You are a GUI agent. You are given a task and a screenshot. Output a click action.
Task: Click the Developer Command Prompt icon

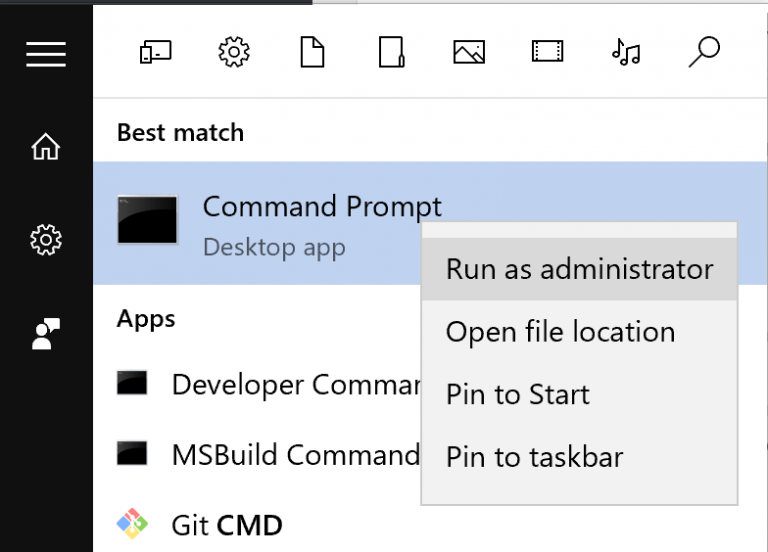pos(132,383)
